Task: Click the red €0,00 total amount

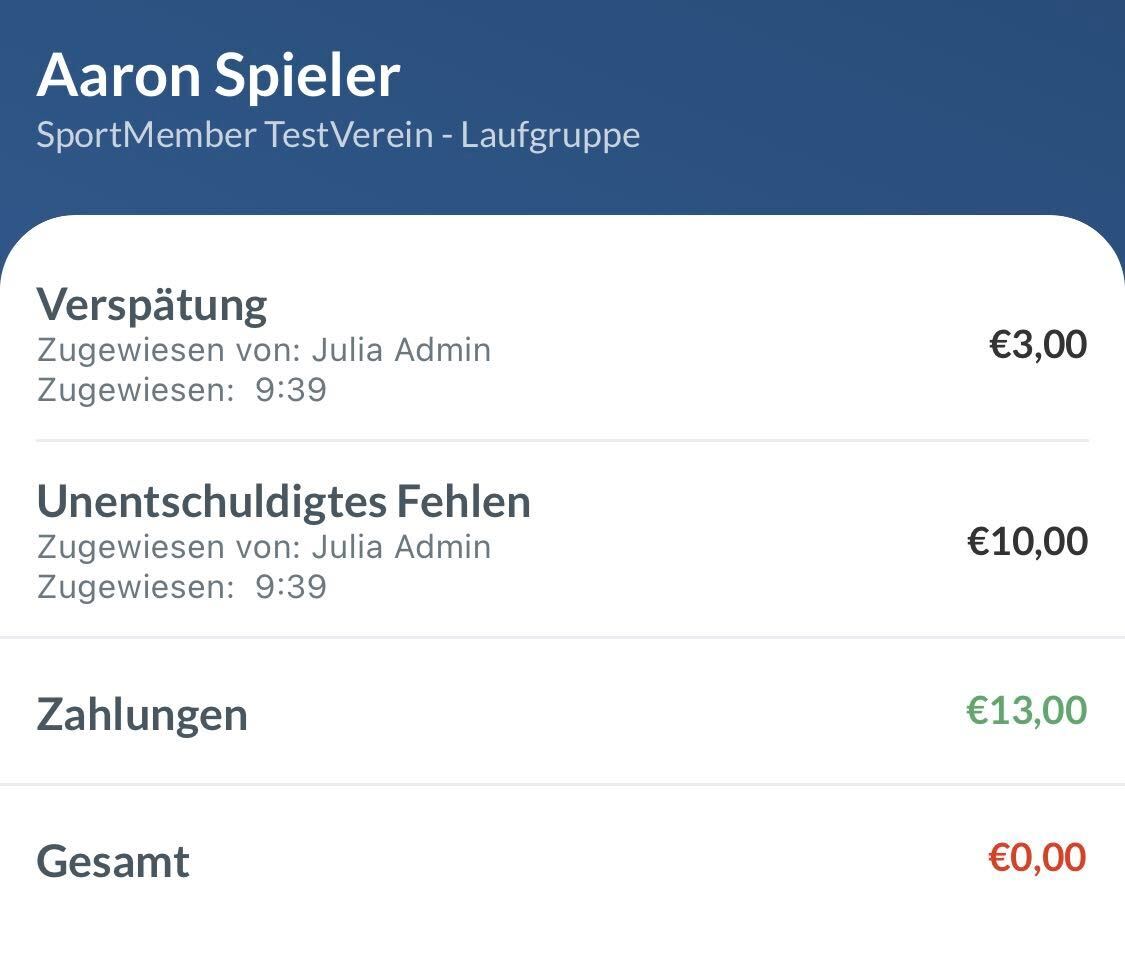Action: (1037, 857)
